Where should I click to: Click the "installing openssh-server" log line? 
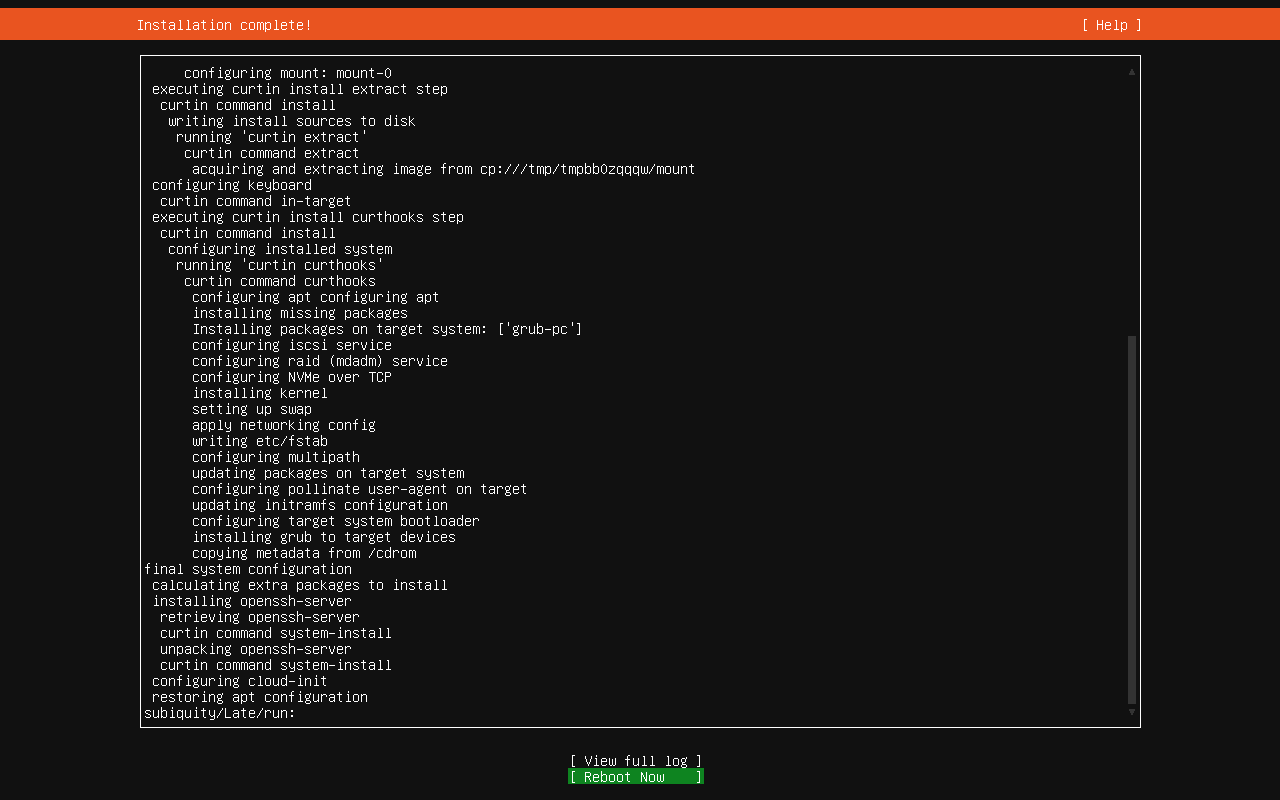coord(252,601)
